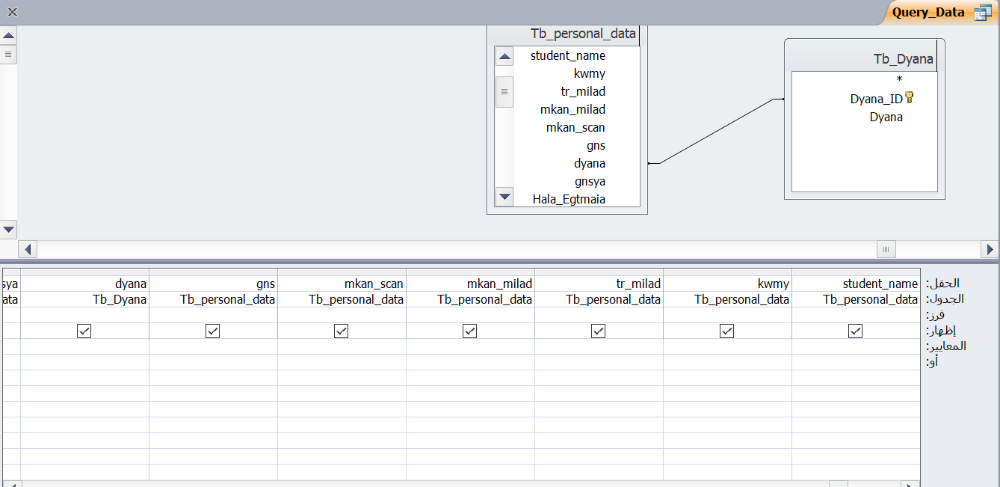Click table cell under student_name column
1000x487 pixels.
pos(855,300)
